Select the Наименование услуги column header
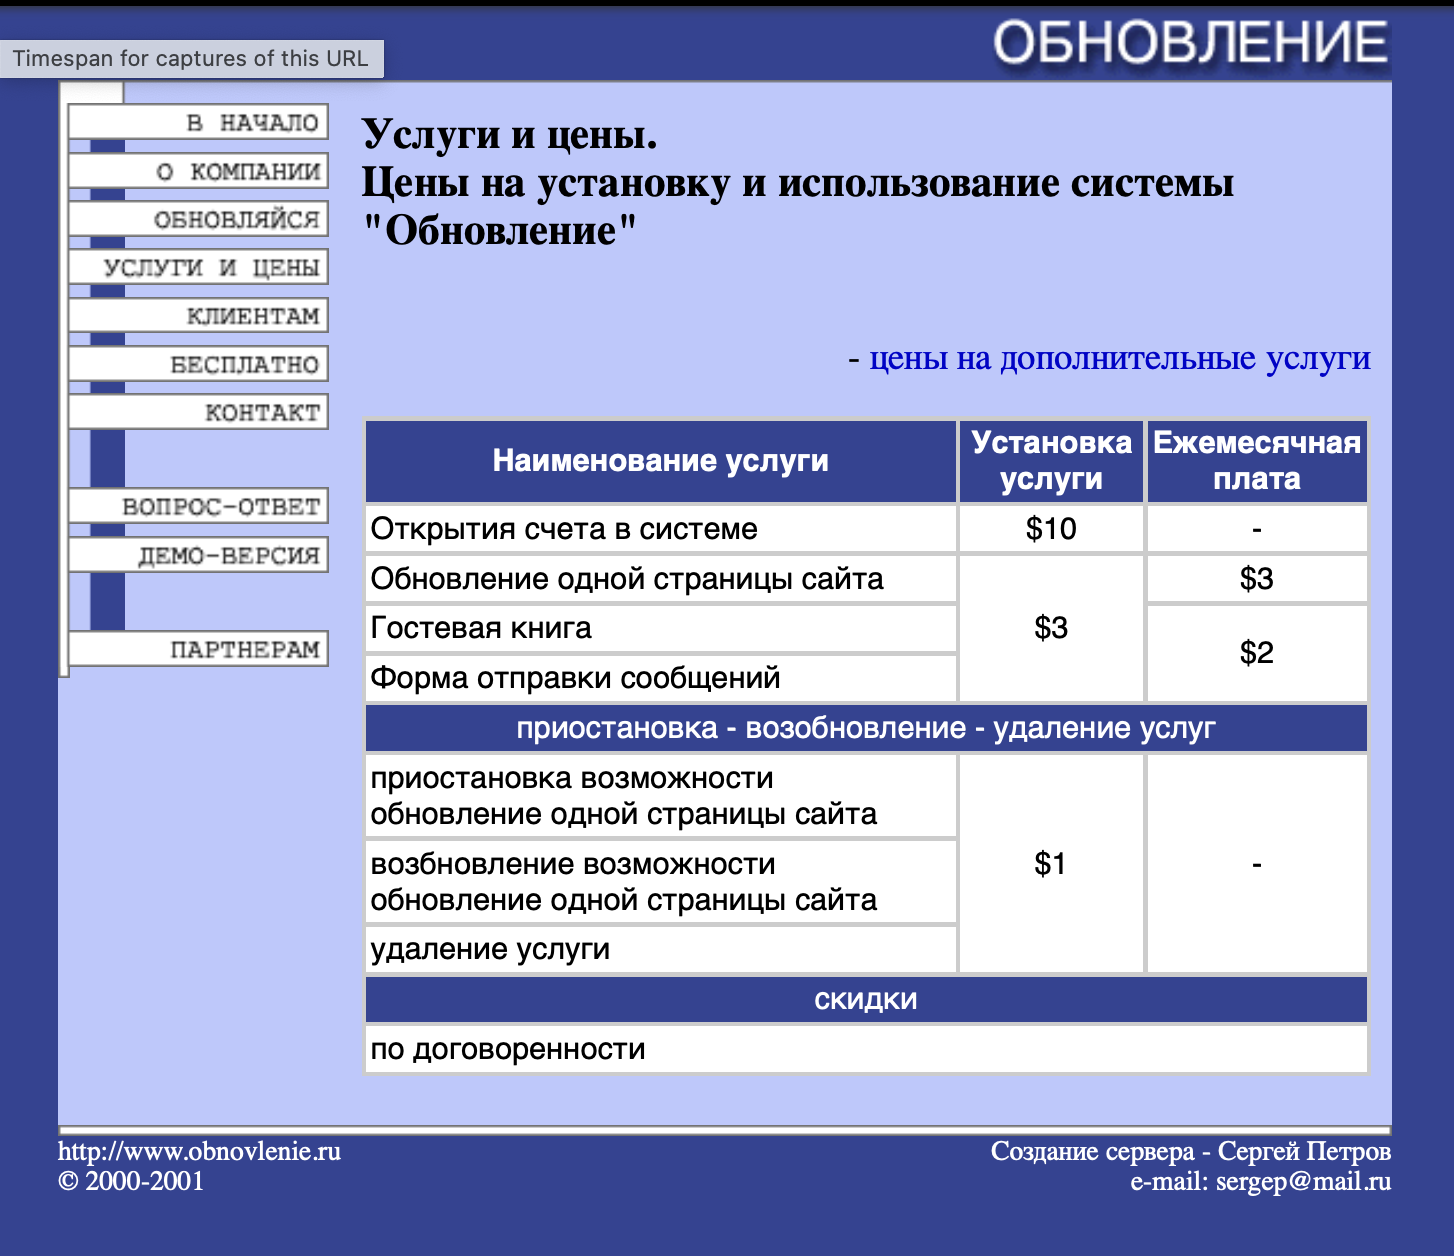The image size is (1454, 1256). [661, 461]
